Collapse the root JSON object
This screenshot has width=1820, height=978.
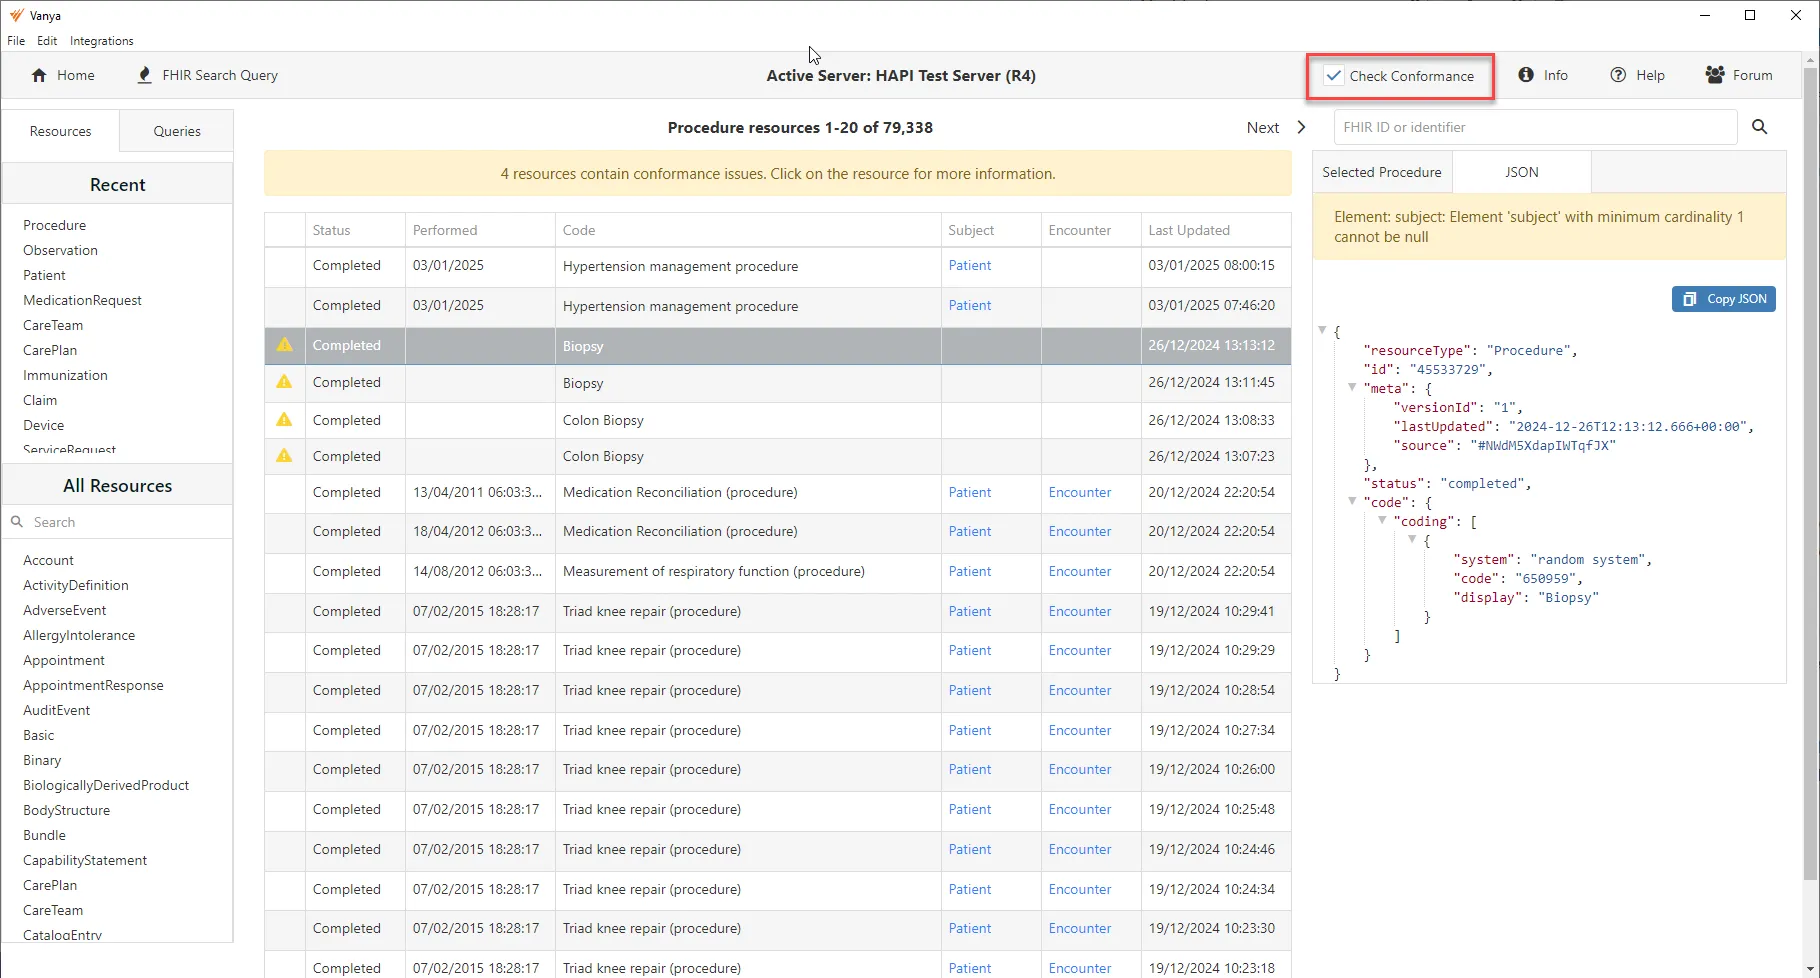(x=1323, y=330)
